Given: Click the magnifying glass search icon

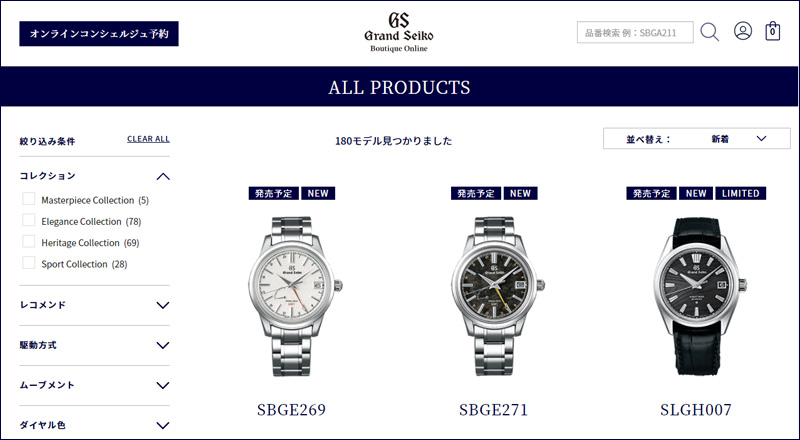Looking at the screenshot, I should pyautogui.click(x=710, y=32).
